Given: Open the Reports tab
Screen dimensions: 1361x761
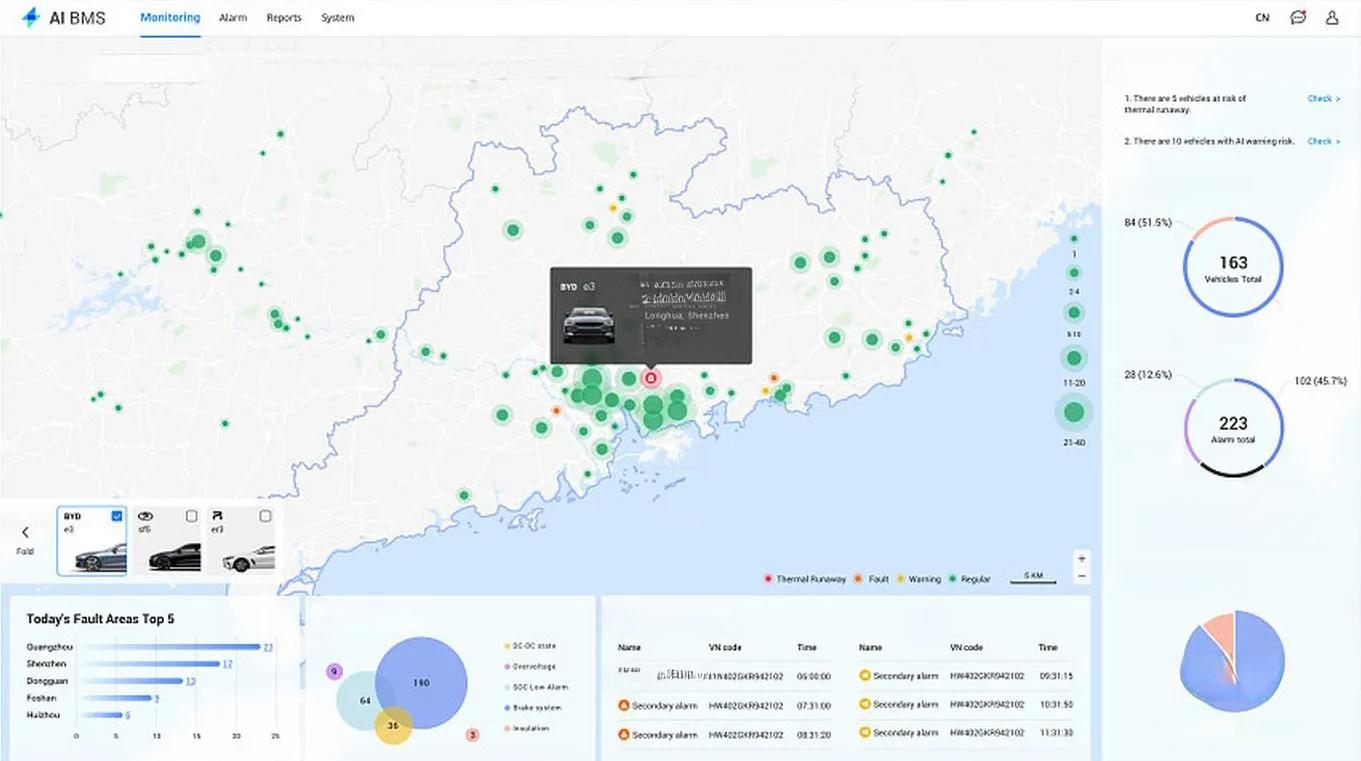Looking at the screenshot, I should 284,18.
